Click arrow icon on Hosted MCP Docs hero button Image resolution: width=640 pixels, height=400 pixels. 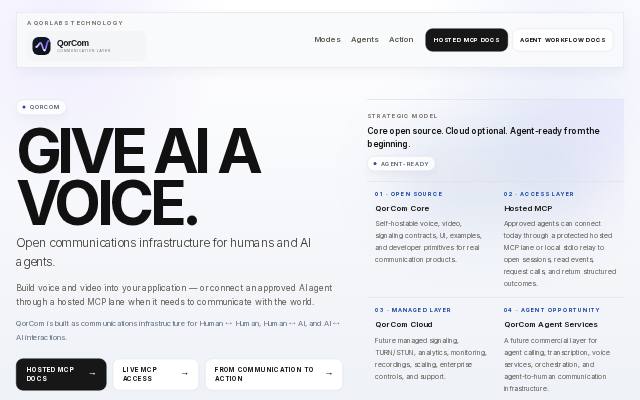point(92,373)
